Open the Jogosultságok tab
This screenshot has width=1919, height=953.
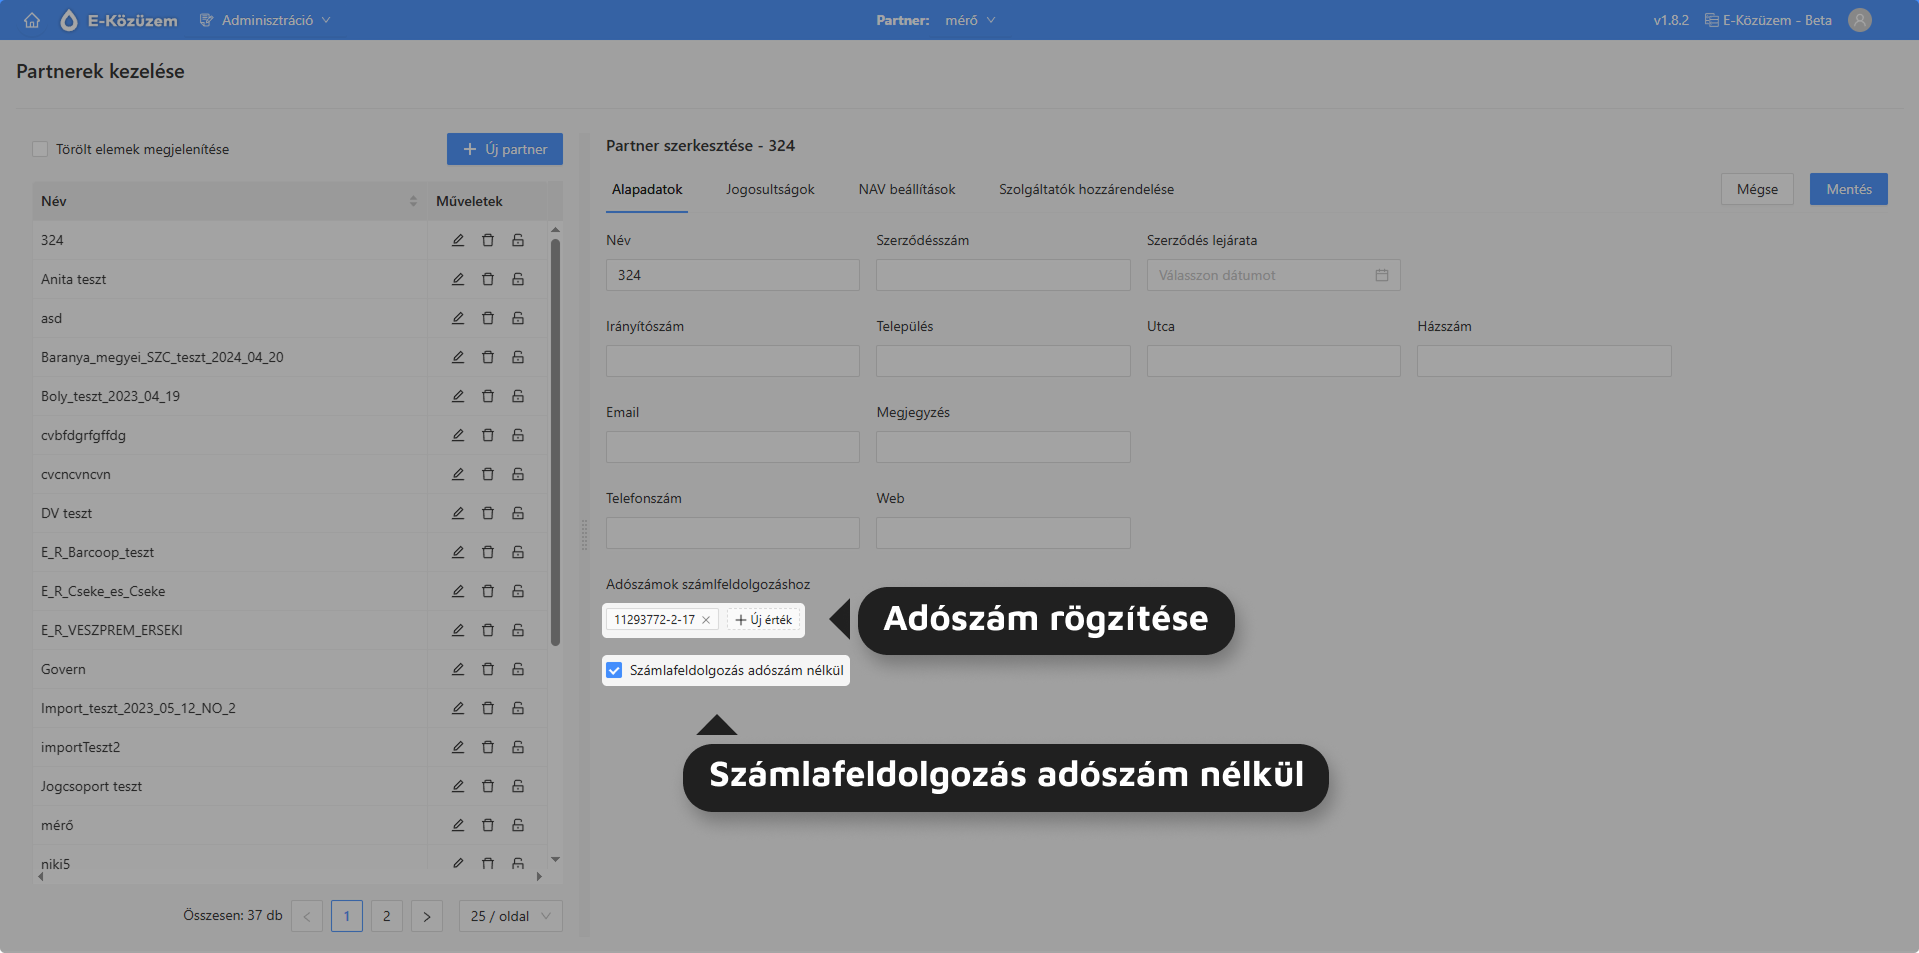[770, 189]
